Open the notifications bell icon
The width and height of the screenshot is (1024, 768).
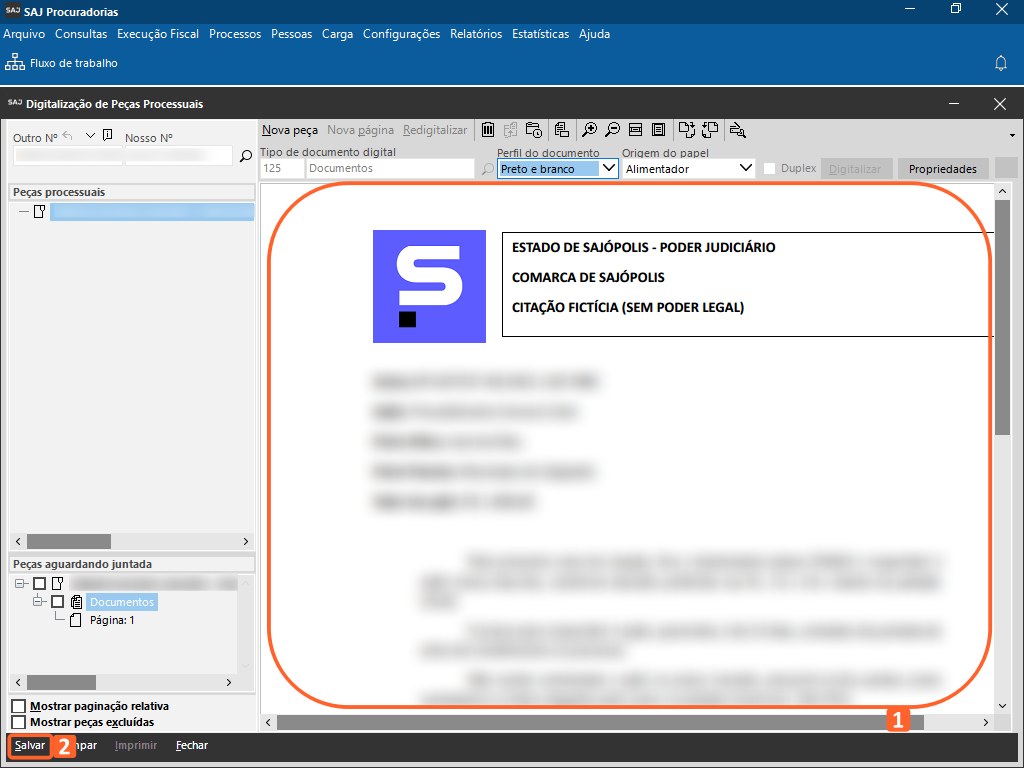[x=1000, y=63]
